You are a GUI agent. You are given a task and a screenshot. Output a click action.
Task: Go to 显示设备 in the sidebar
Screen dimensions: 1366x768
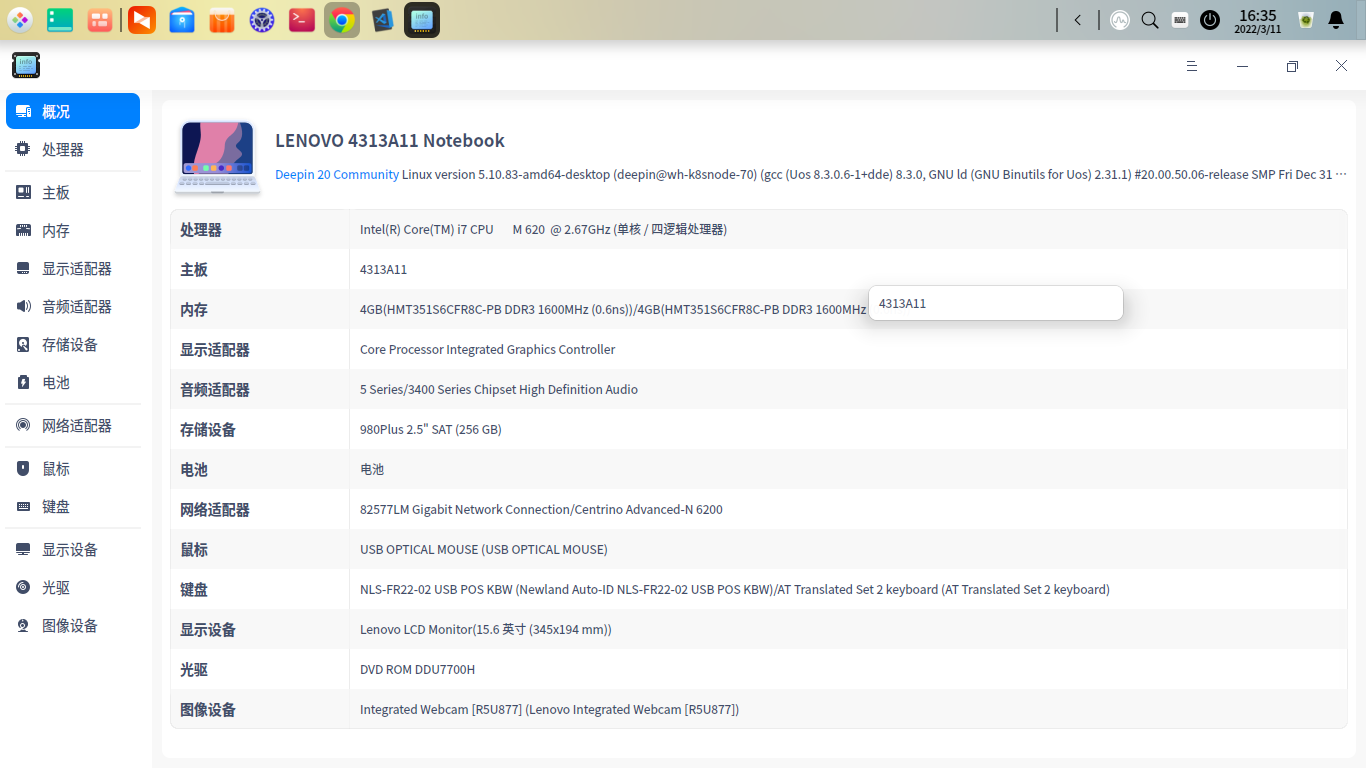pyautogui.click(x=73, y=549)
